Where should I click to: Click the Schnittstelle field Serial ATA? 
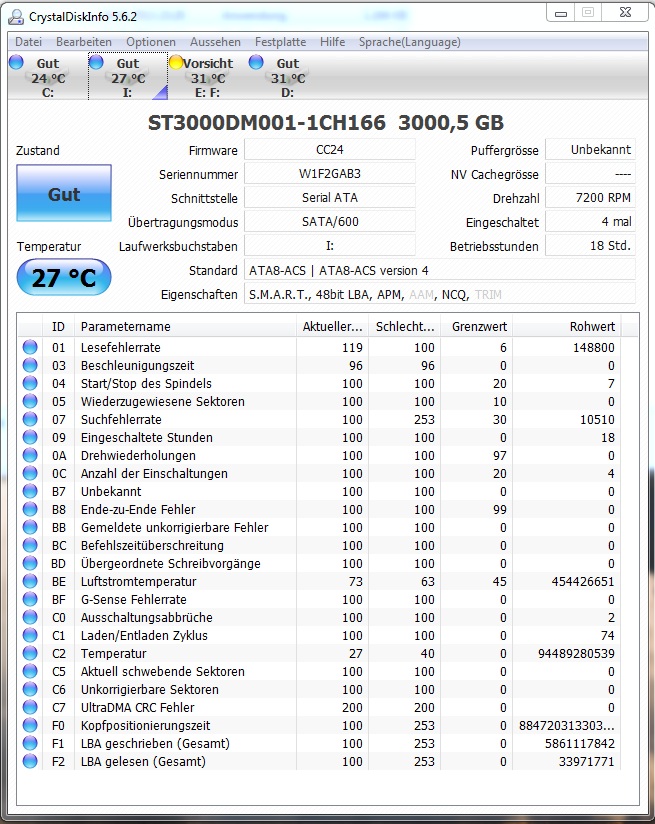click(x=330, y=198)
